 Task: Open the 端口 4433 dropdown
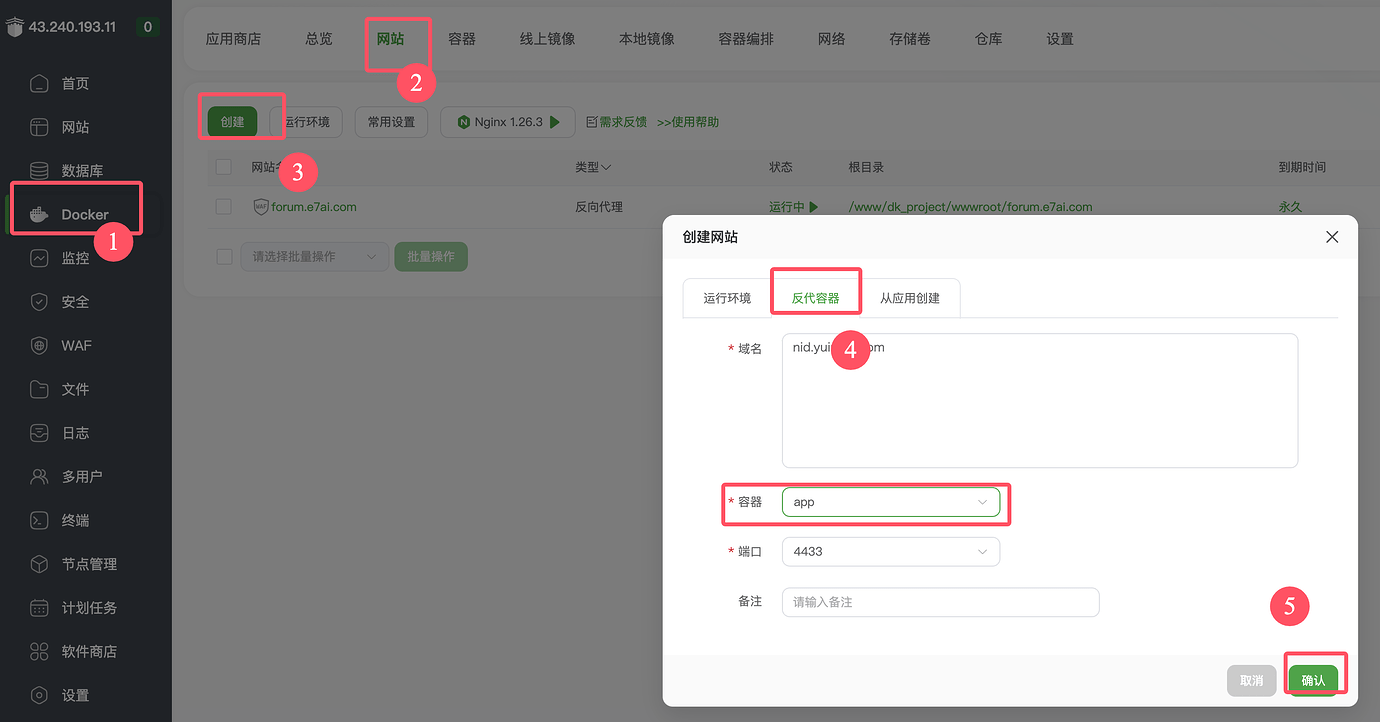click(891, 551)
